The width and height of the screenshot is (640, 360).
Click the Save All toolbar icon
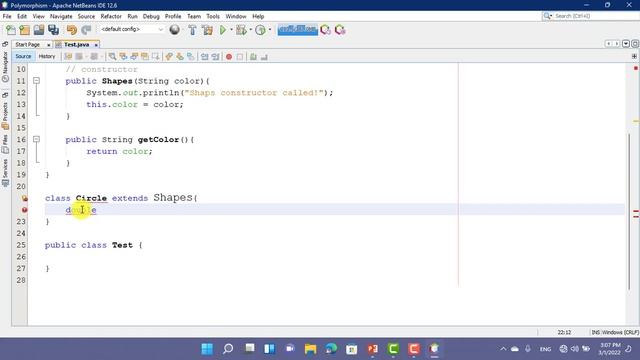point(53,30)
